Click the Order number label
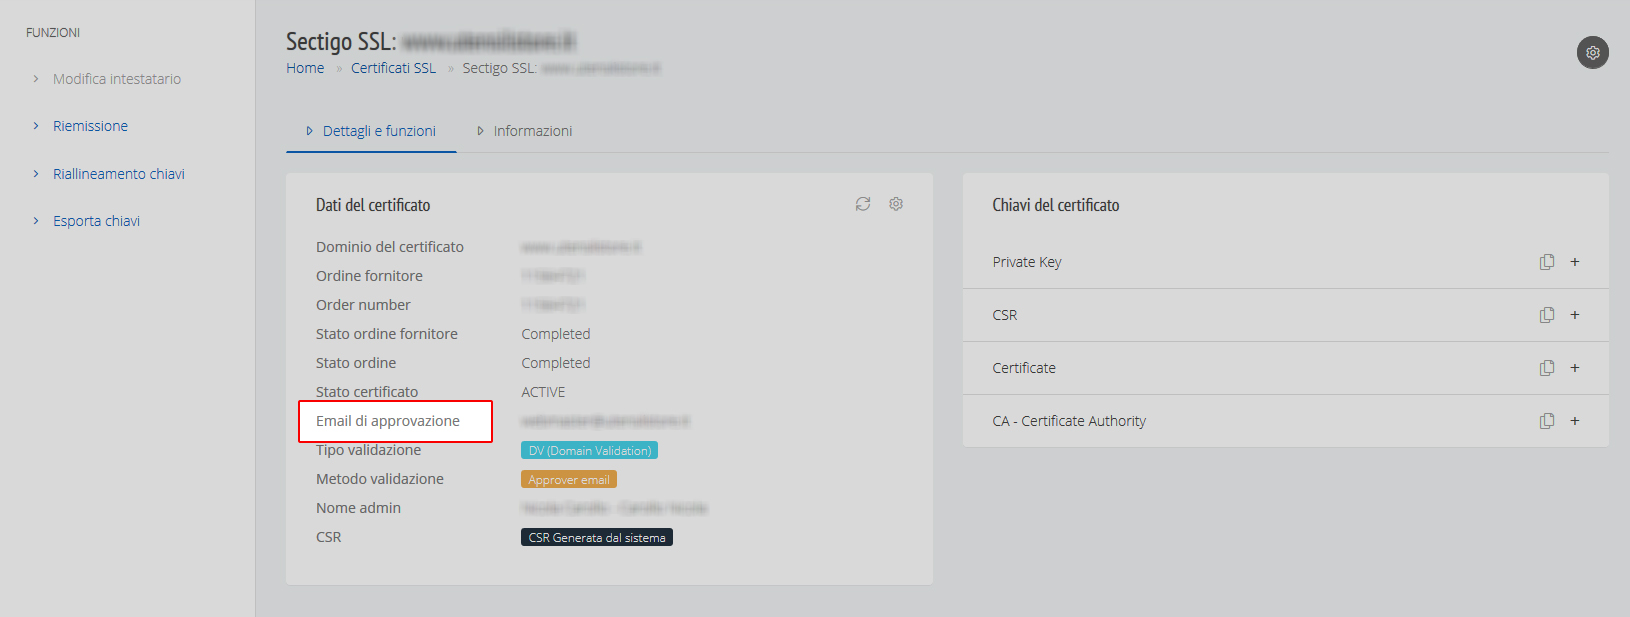This screenshot has width=1630, height=617. [363, 305]
